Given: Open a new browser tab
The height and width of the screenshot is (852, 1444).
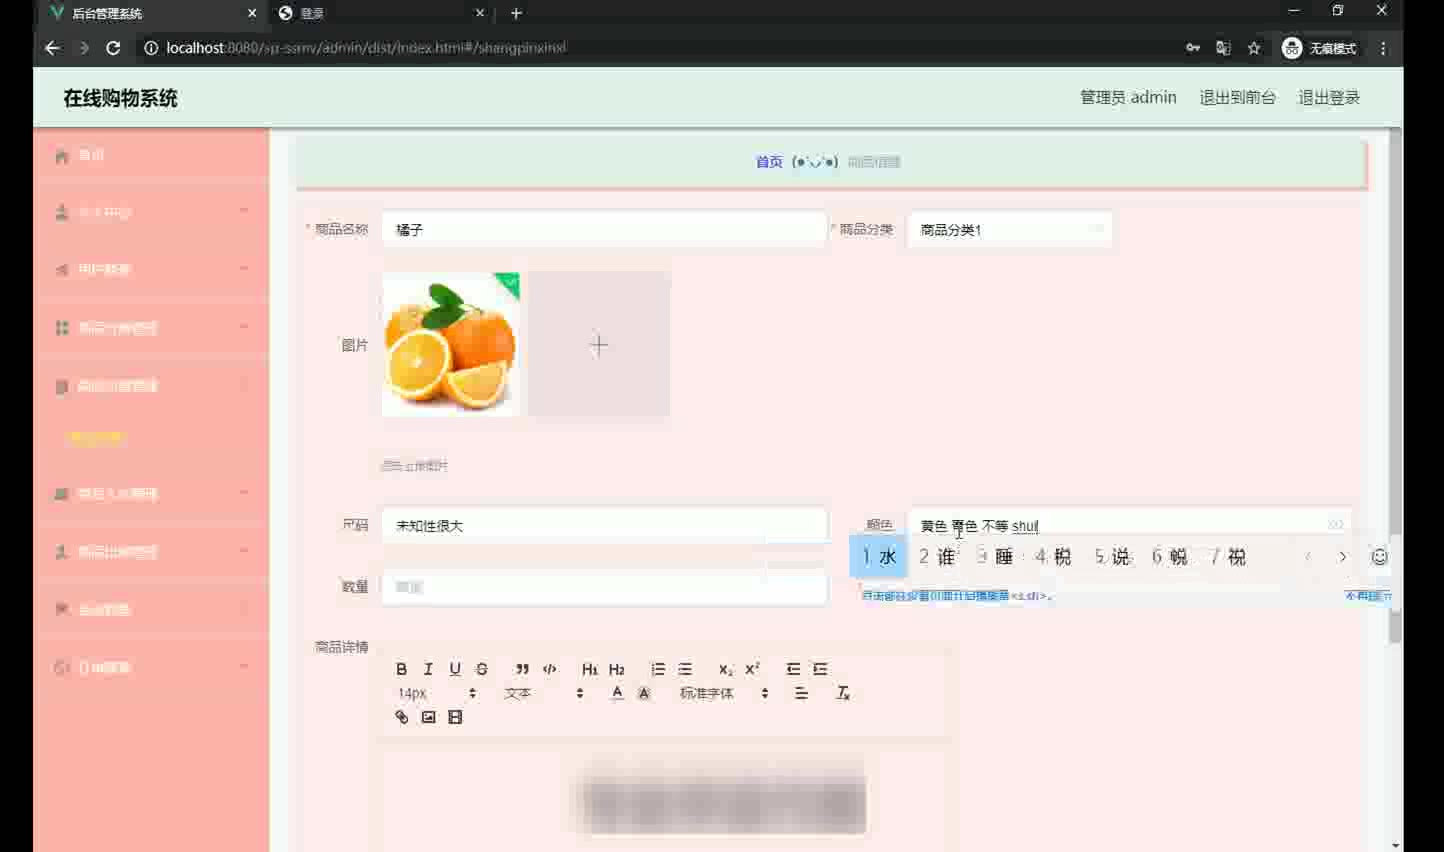Looking at the screenshot, I should [516, 13].
